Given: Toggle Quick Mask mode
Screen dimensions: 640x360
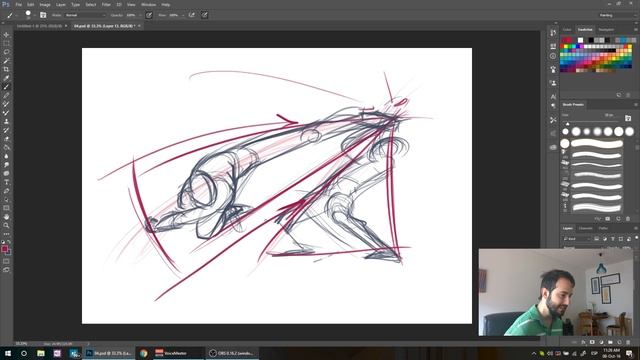Looking at the screenshot, I should [x=6, y=261].
